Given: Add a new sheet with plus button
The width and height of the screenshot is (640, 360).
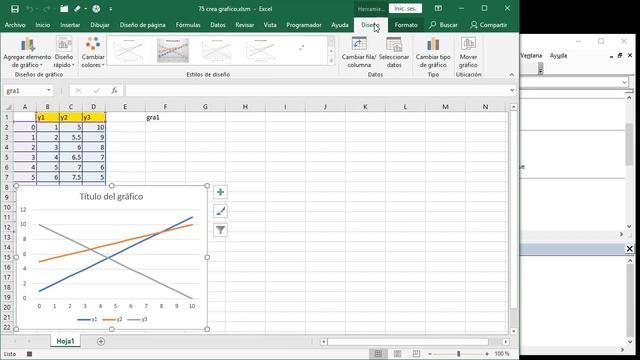Looking at the screenshot, I should click(101, 341).
